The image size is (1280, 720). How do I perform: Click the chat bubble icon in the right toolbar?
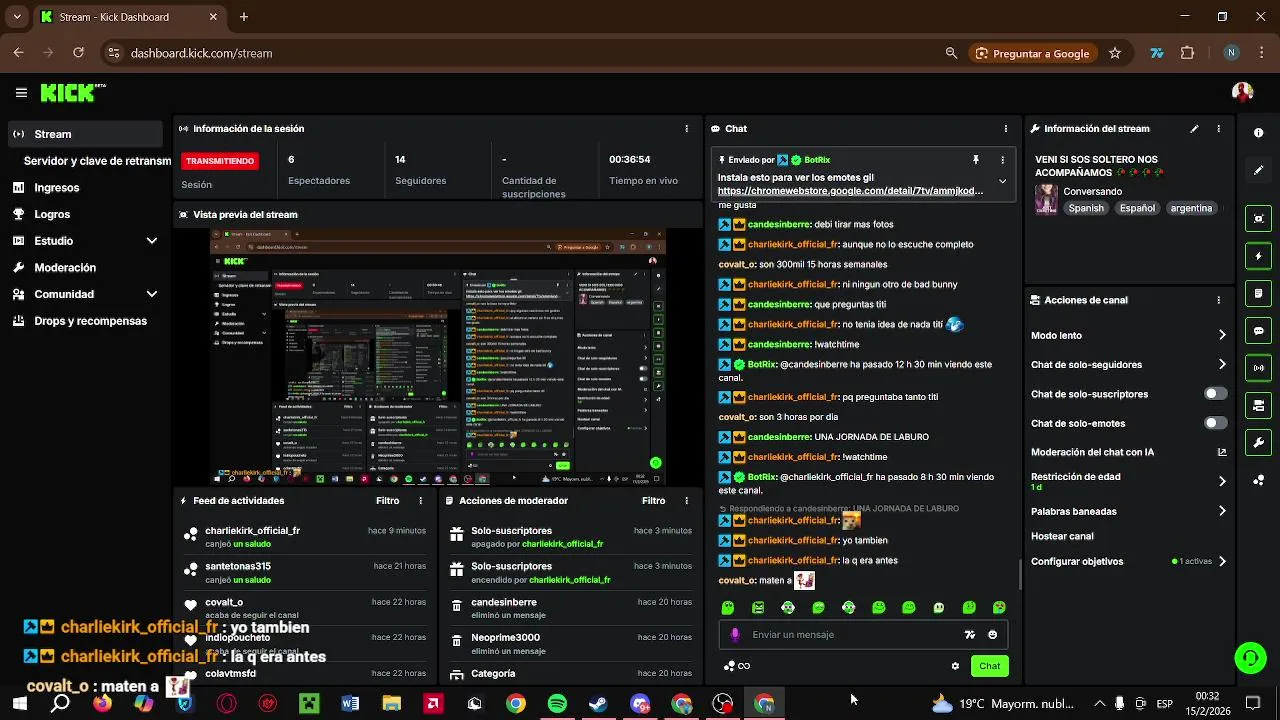[x=1258, y=331]
